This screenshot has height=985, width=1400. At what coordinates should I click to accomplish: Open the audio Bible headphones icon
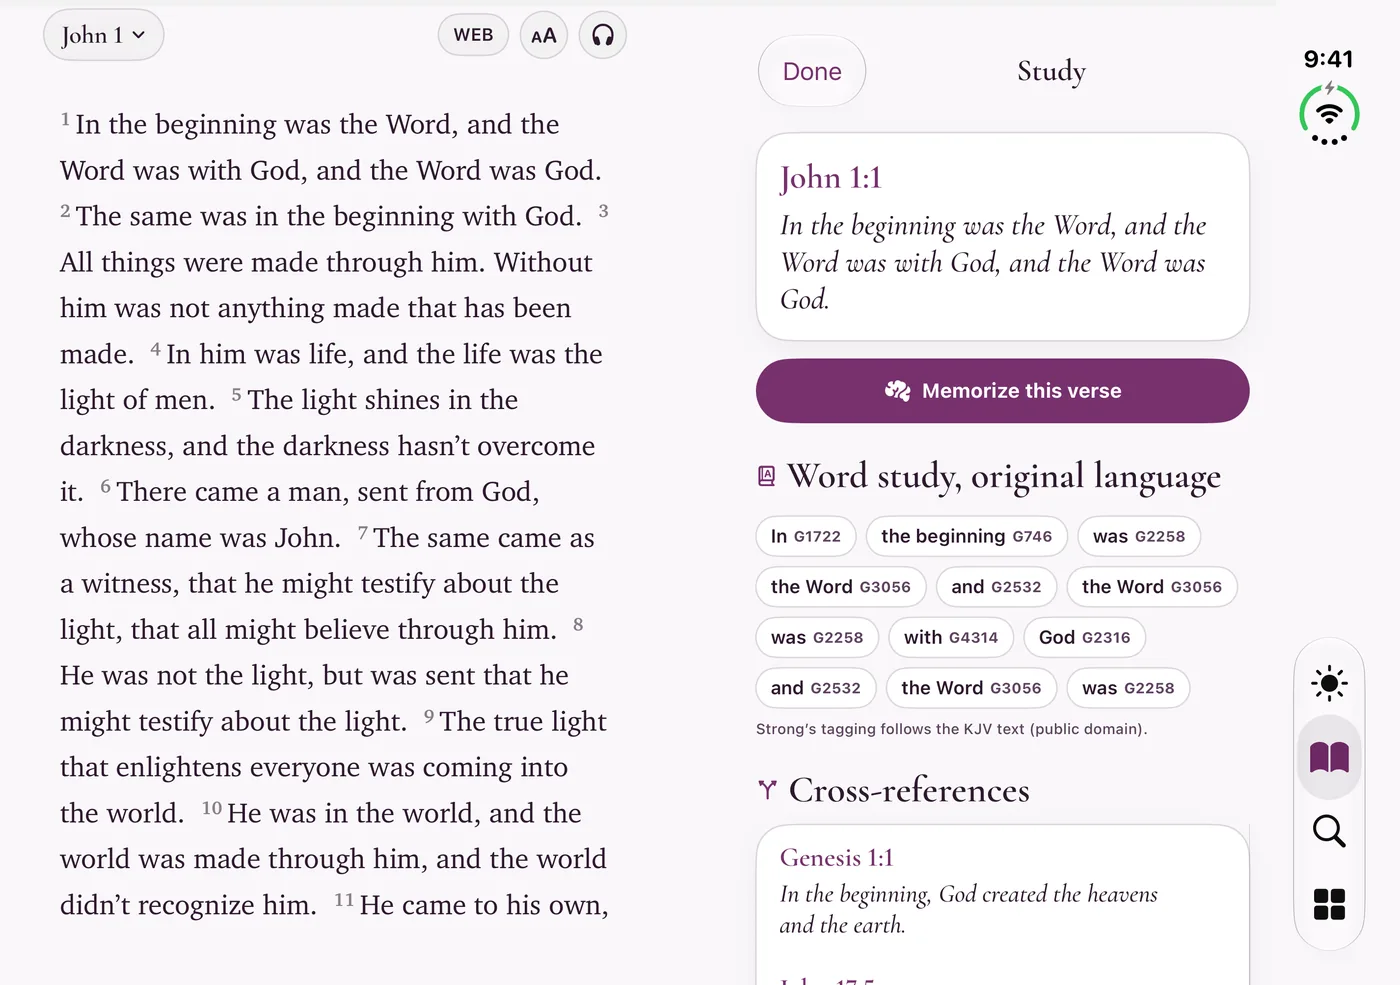(x=603, y=36)
